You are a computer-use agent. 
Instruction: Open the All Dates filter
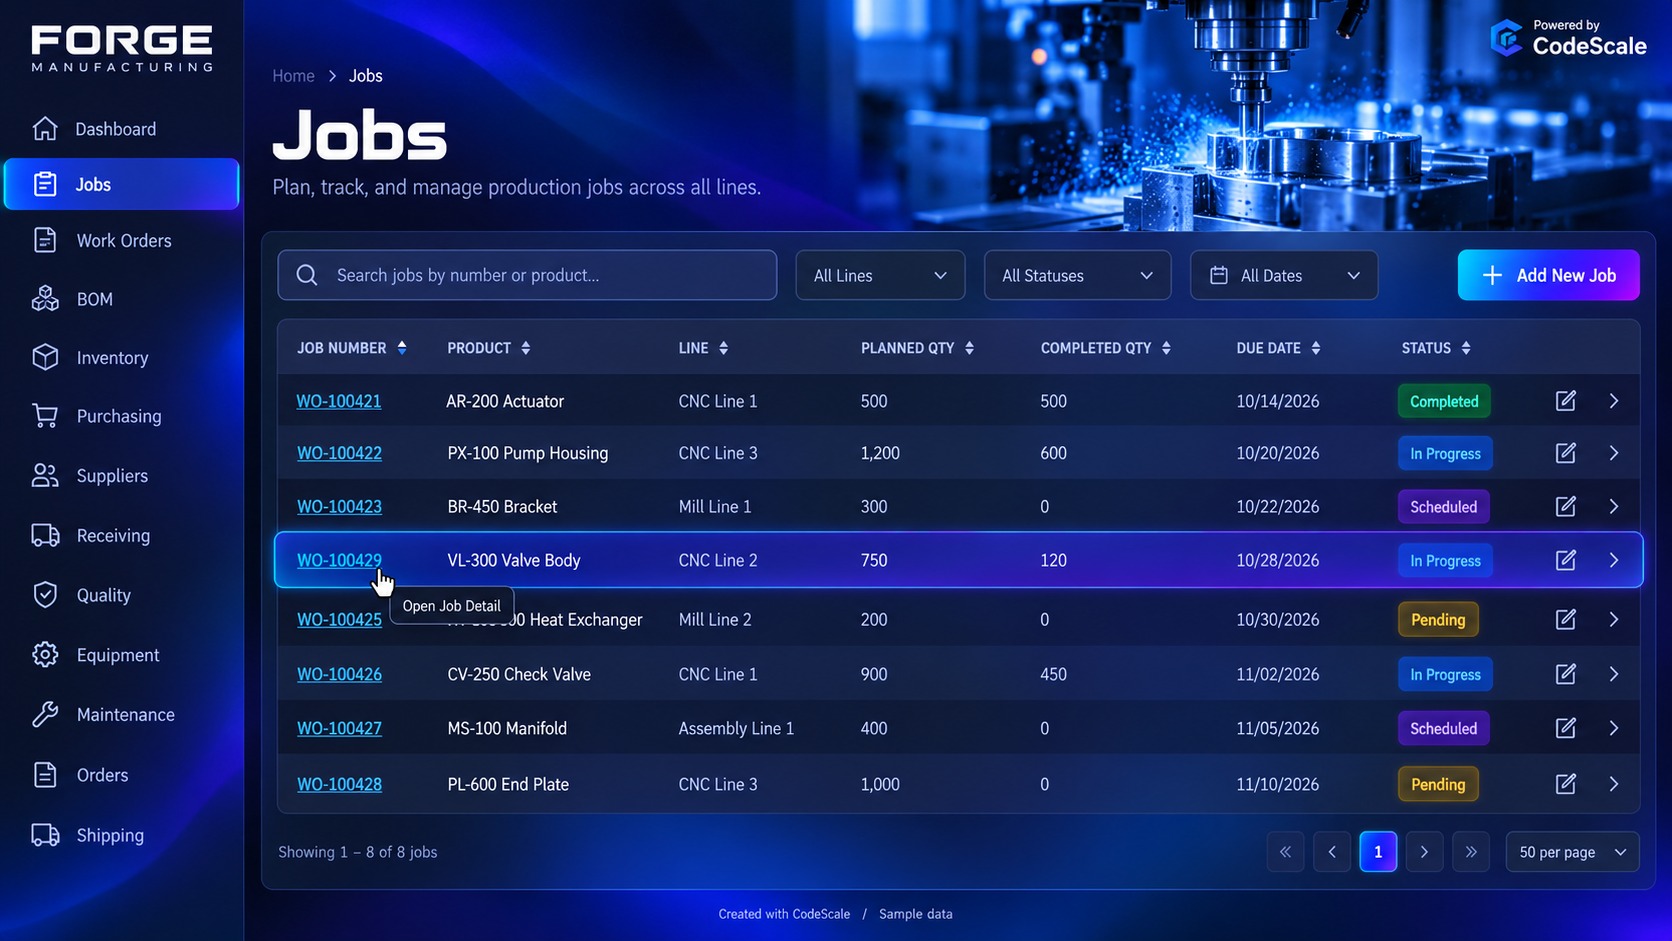[x=1284, y=275]
